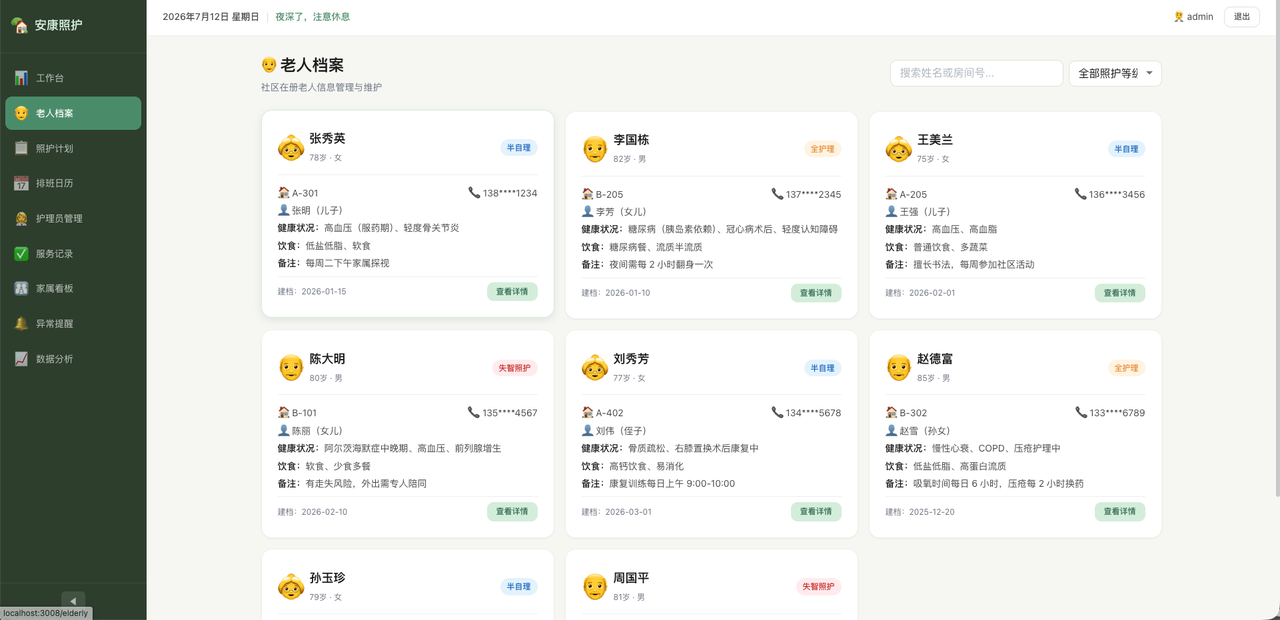The image size is (1280, 620).
Task: Open the 数据分析 chart icon
Action: [x=21, y=358]
